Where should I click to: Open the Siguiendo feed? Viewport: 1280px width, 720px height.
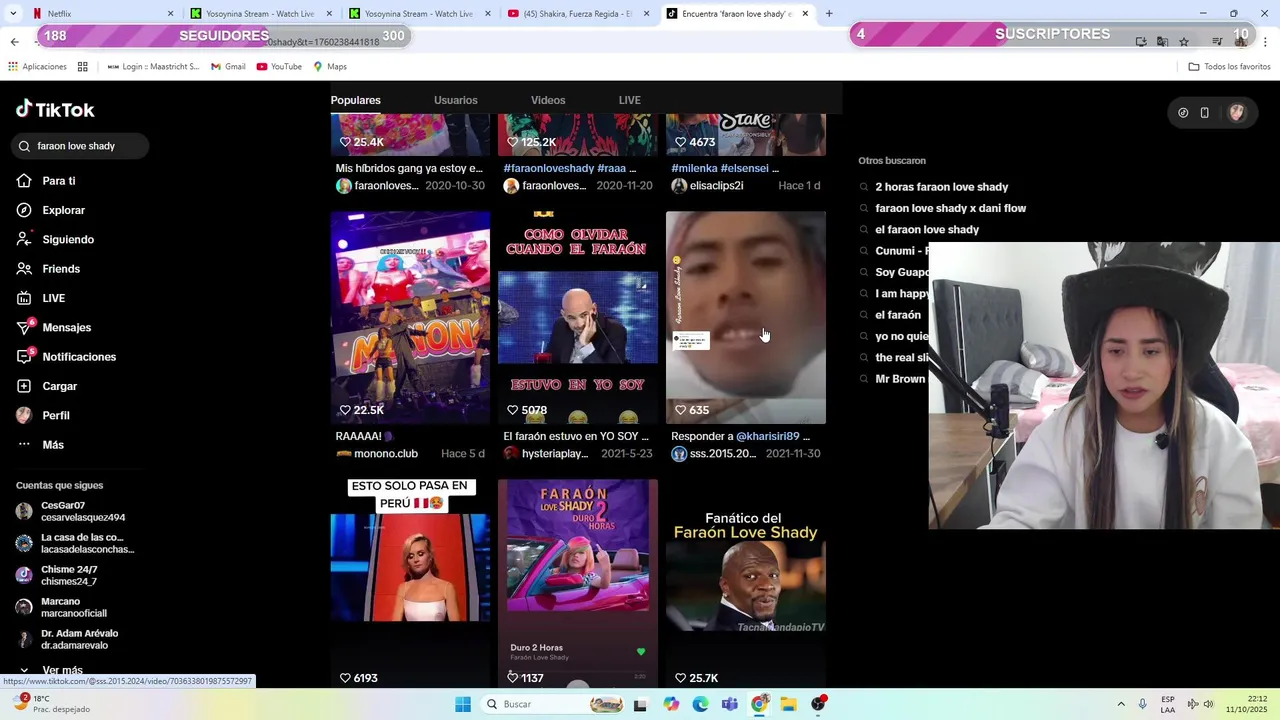[55, 240]
